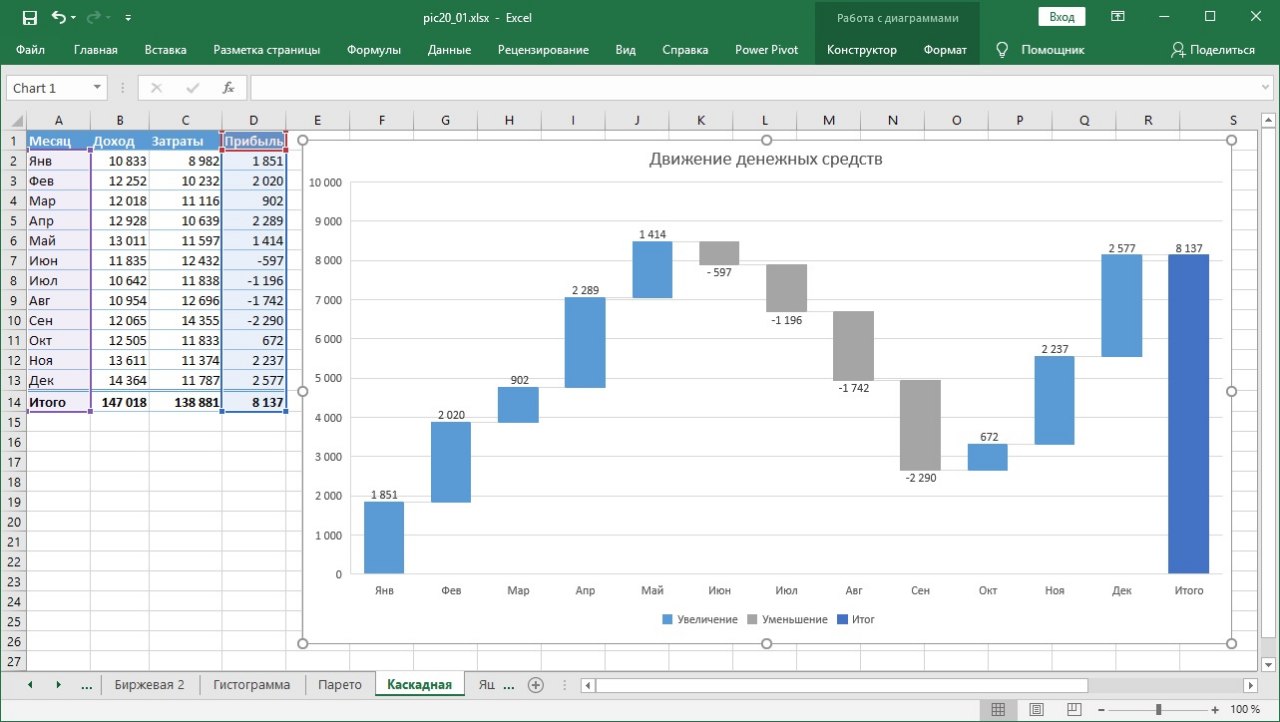
Task: Click inside the formula bar input
Action: (x=752, y=88)
